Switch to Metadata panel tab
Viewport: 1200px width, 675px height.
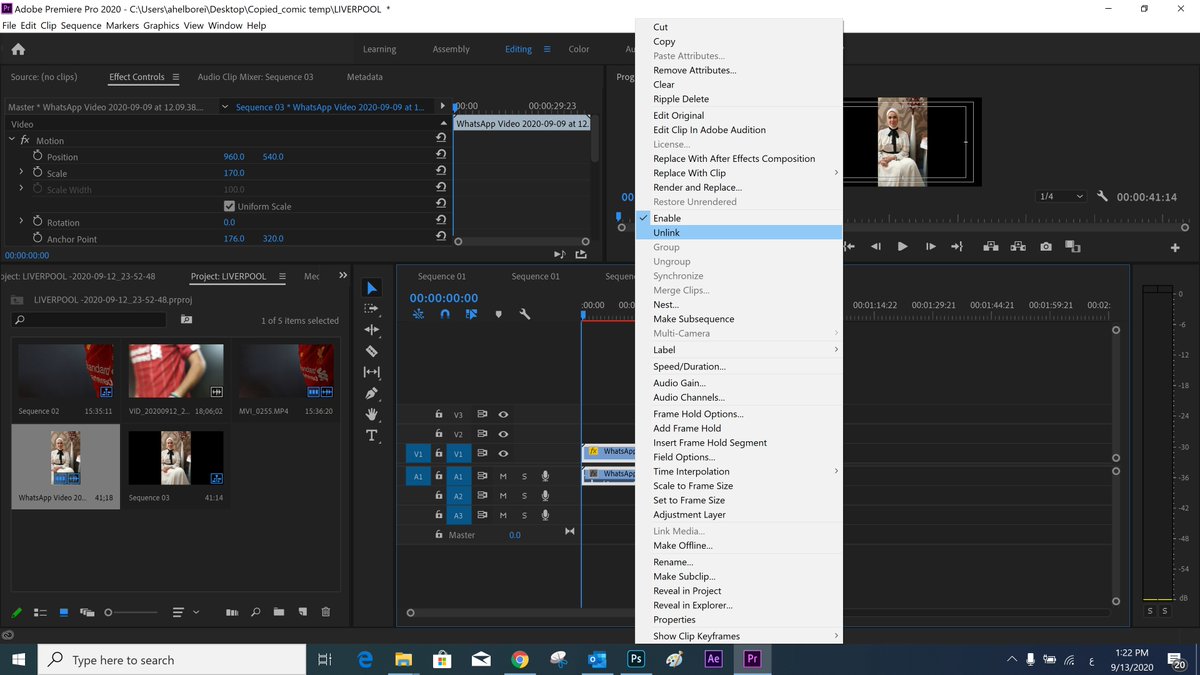pyautogui.click(x=364, y=77)
